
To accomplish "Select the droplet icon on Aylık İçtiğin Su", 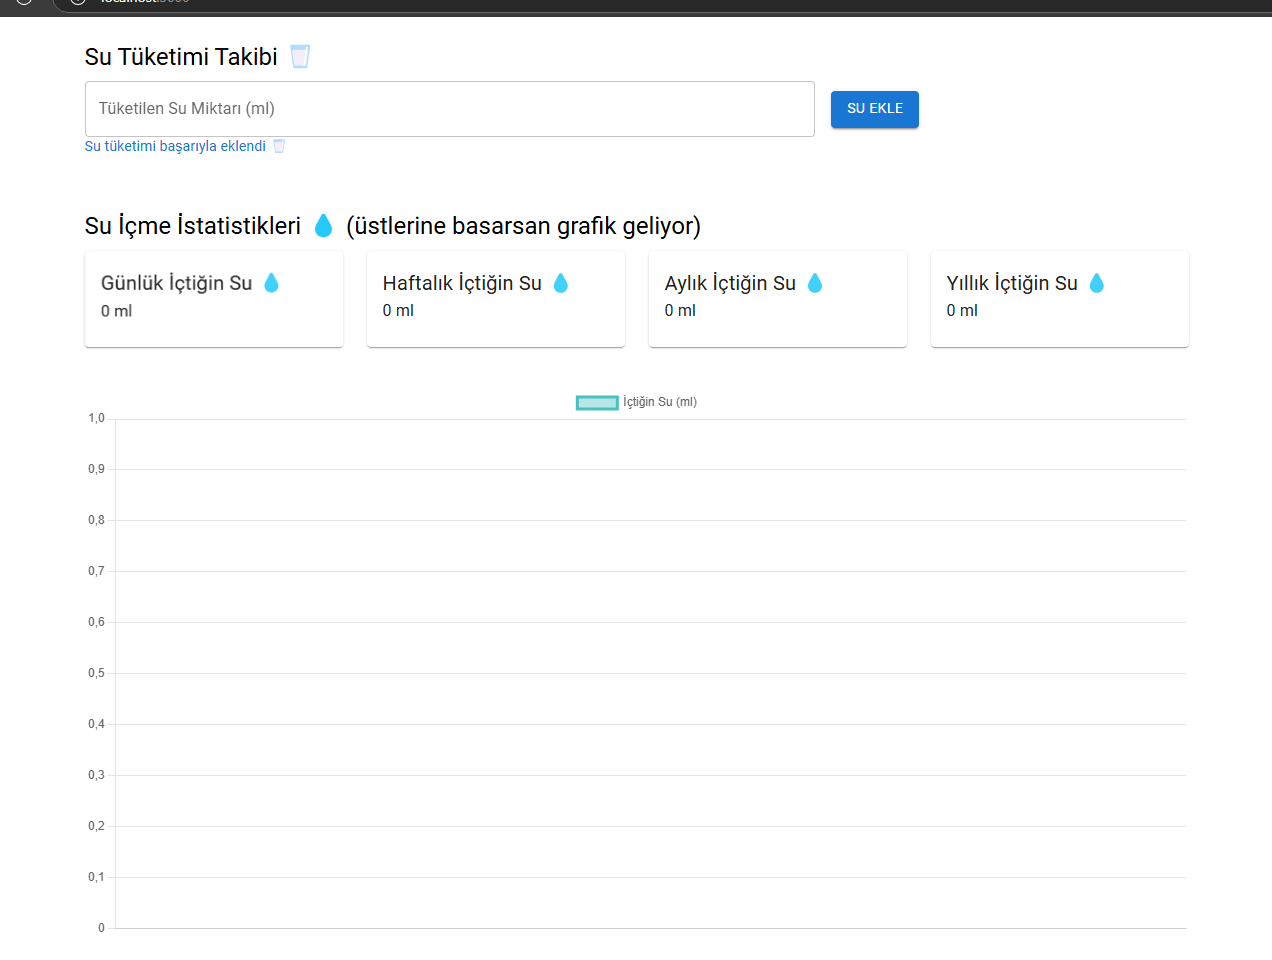I will pos(816,282).
